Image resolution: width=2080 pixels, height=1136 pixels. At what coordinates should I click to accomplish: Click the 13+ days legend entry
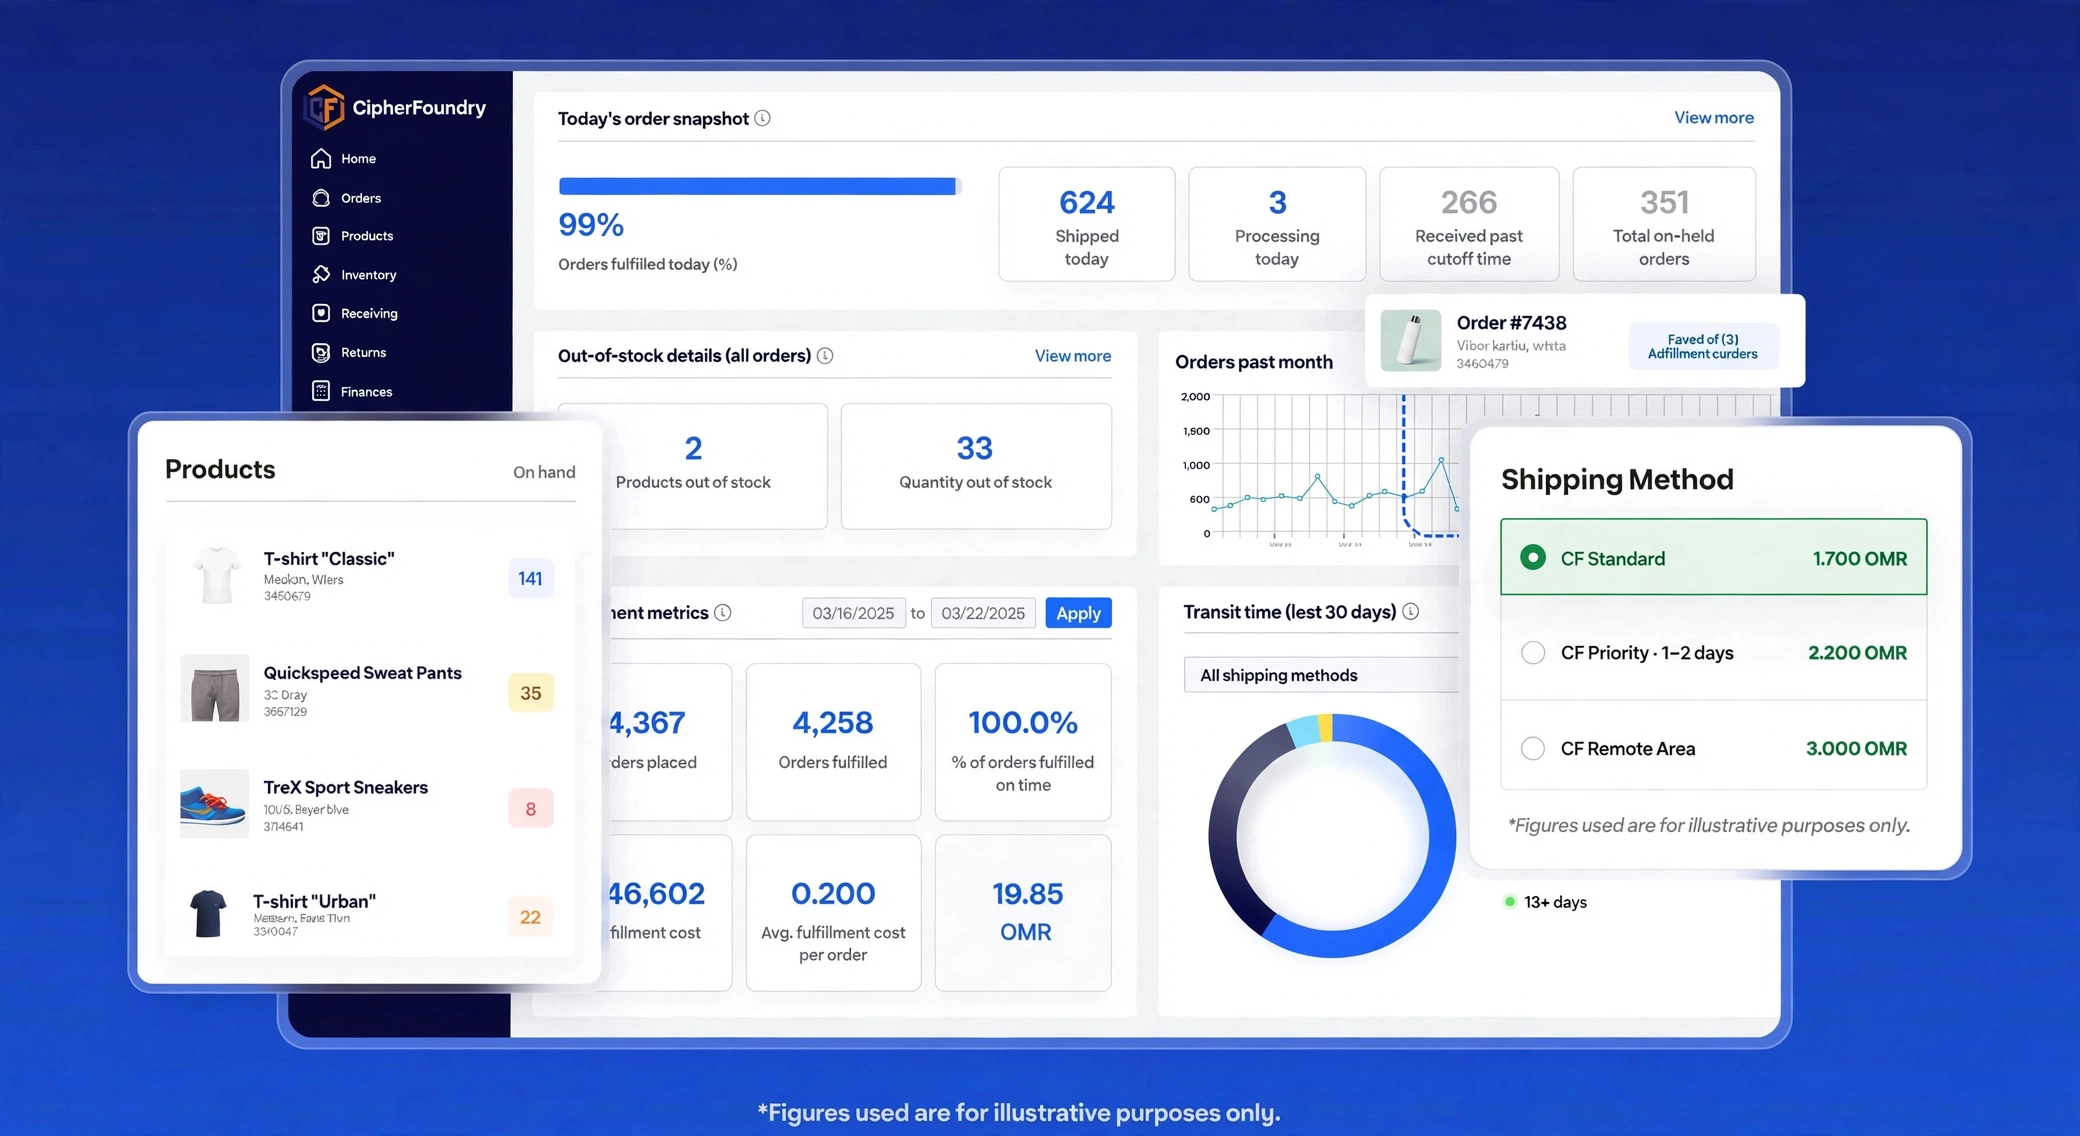pos(1546,902)
